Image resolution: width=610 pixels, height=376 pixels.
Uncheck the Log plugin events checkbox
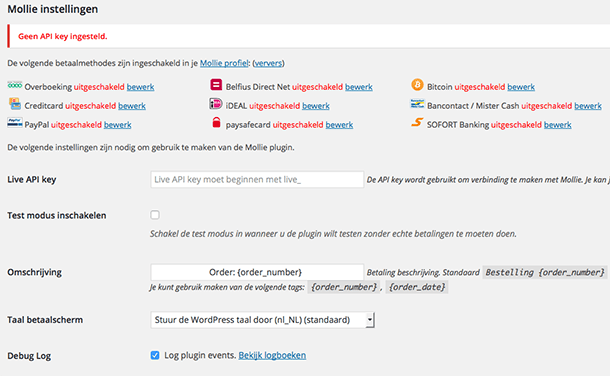(x=155, y=355)
